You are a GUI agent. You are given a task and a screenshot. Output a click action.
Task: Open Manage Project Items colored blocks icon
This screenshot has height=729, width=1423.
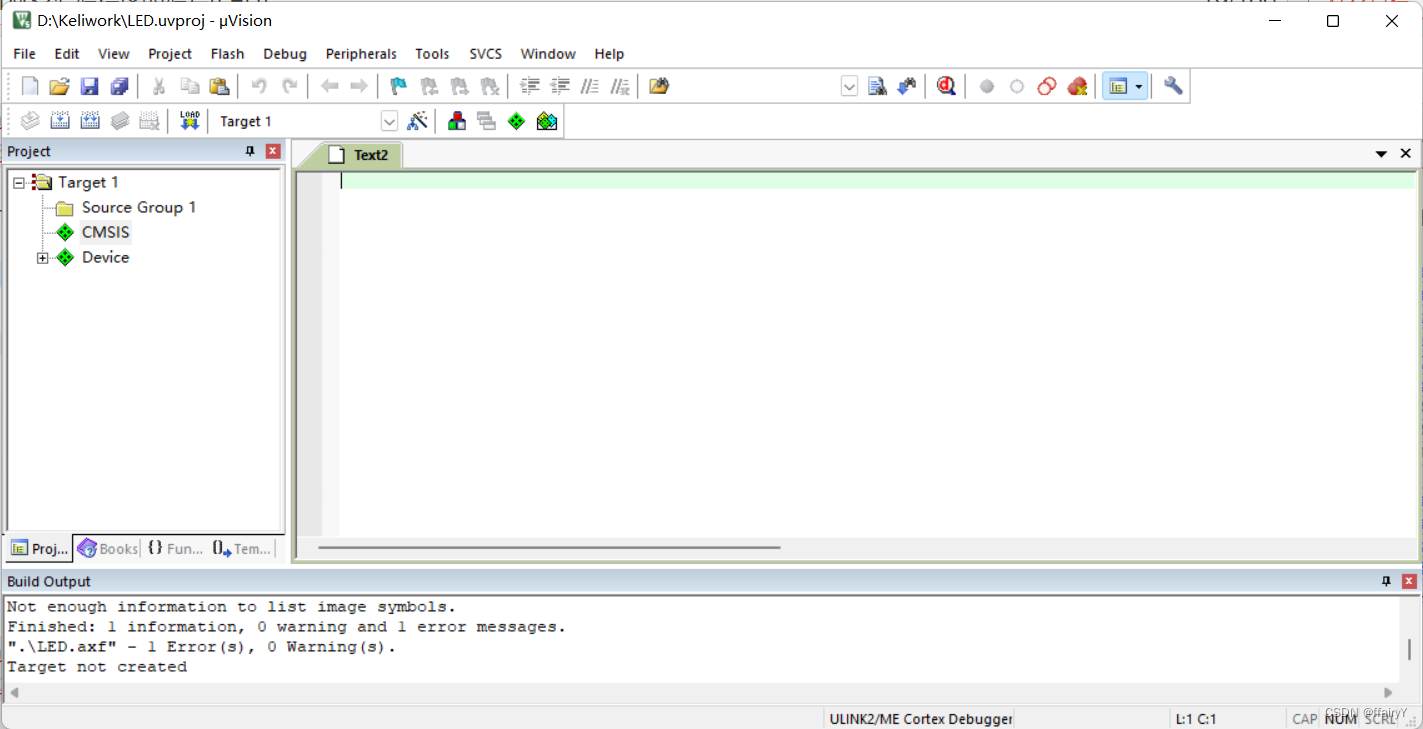(x=457, y=121)
